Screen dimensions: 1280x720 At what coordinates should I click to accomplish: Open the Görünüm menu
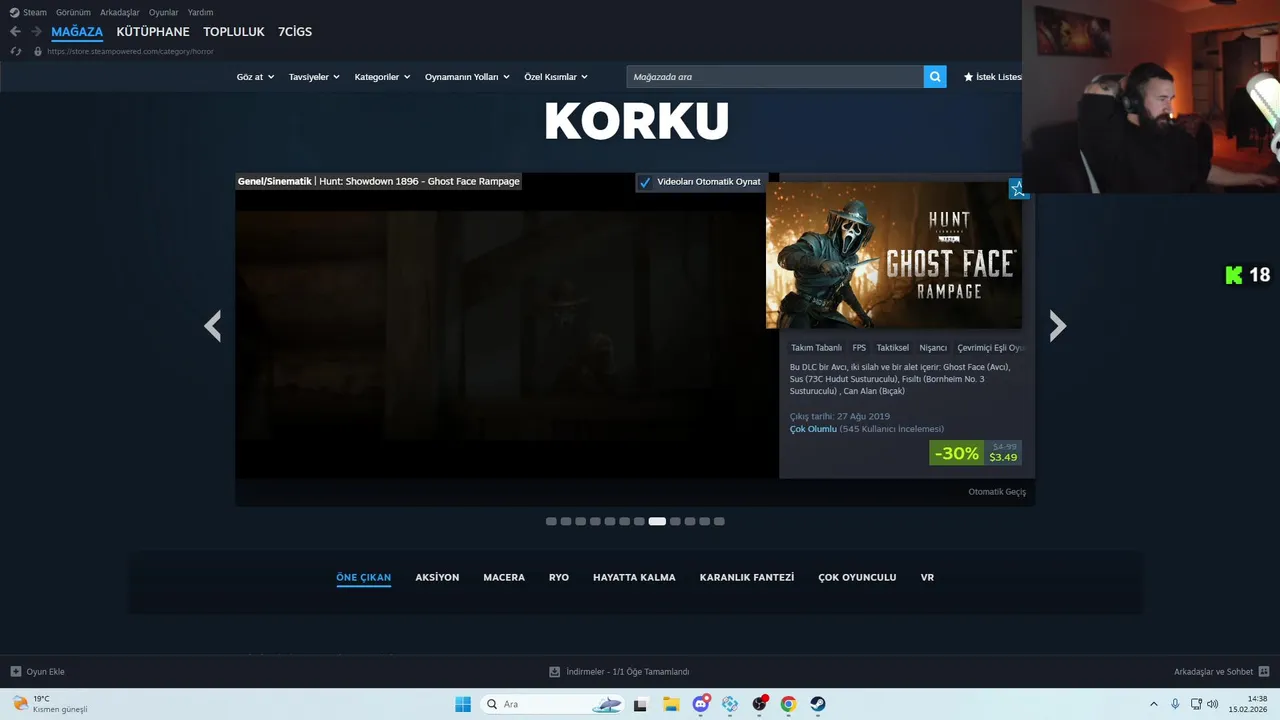click(x=73, y=12)
